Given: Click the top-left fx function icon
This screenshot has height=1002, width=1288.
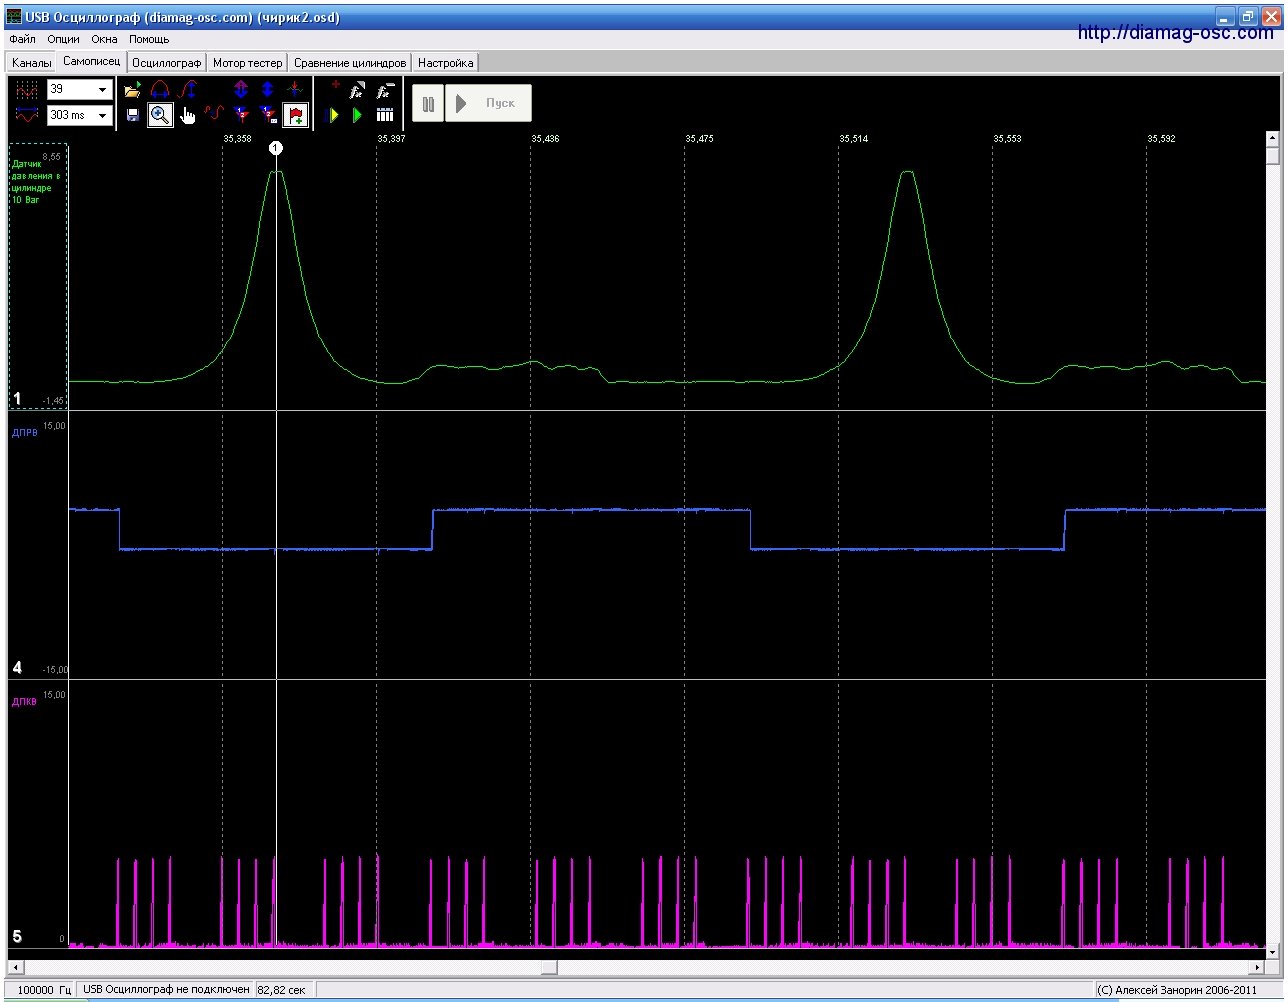Looking at the screenshot, I should (x=358, y=90).
